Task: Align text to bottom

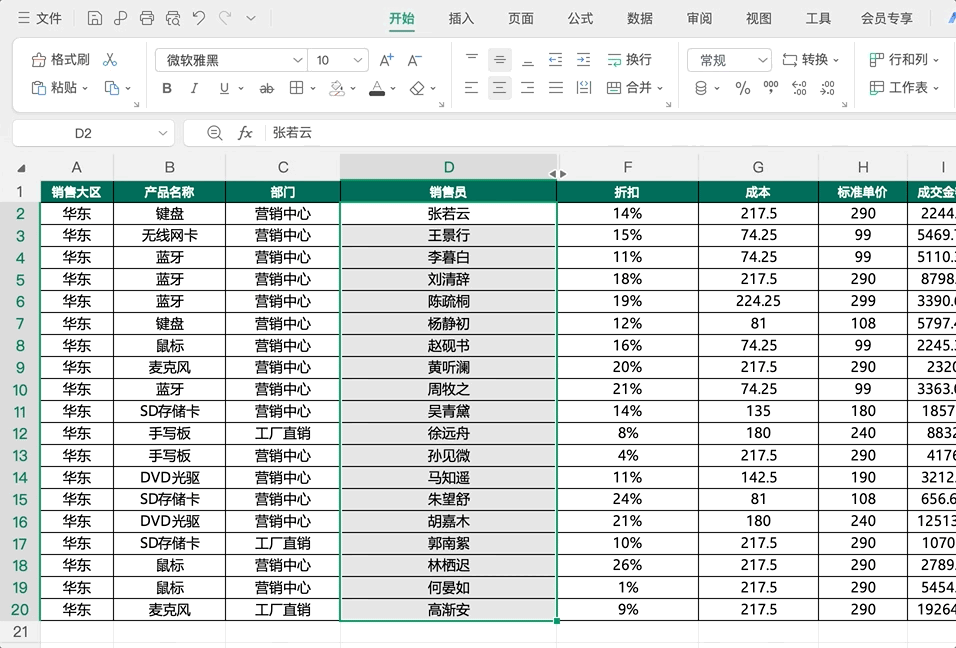Action: (x=528, y=59)
